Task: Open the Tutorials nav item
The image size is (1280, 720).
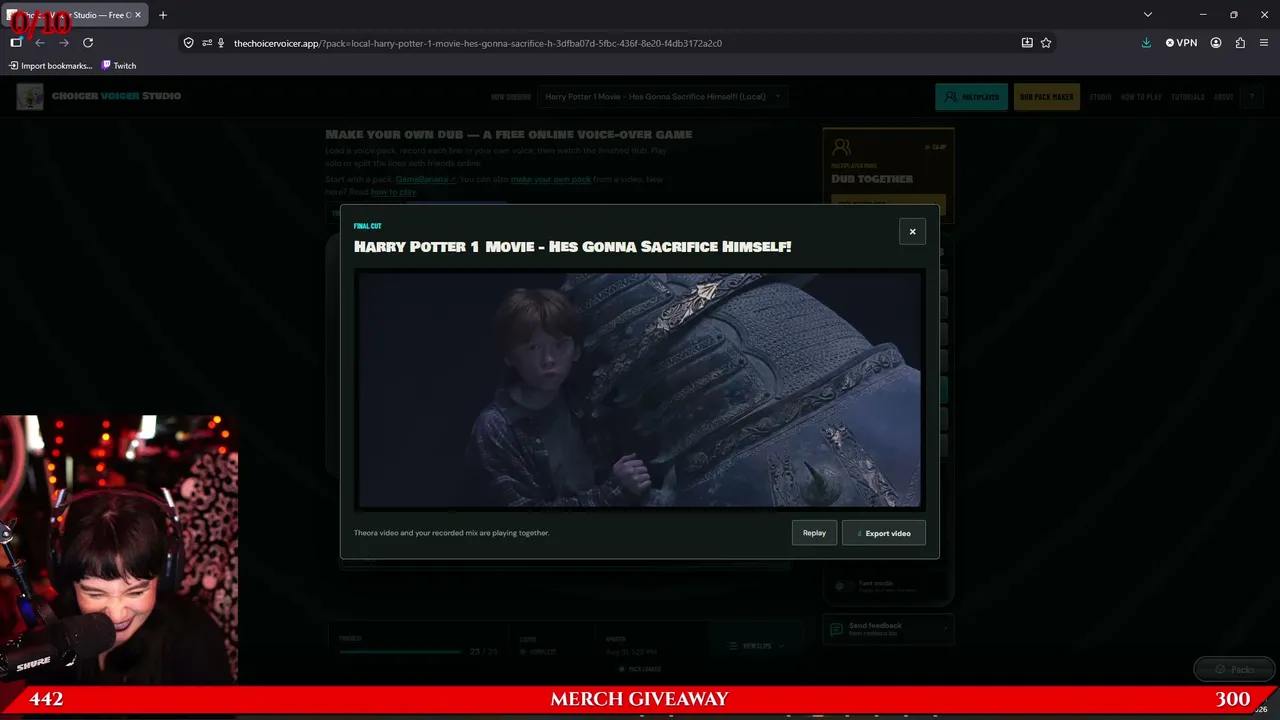Action: tap(1188, 97)
